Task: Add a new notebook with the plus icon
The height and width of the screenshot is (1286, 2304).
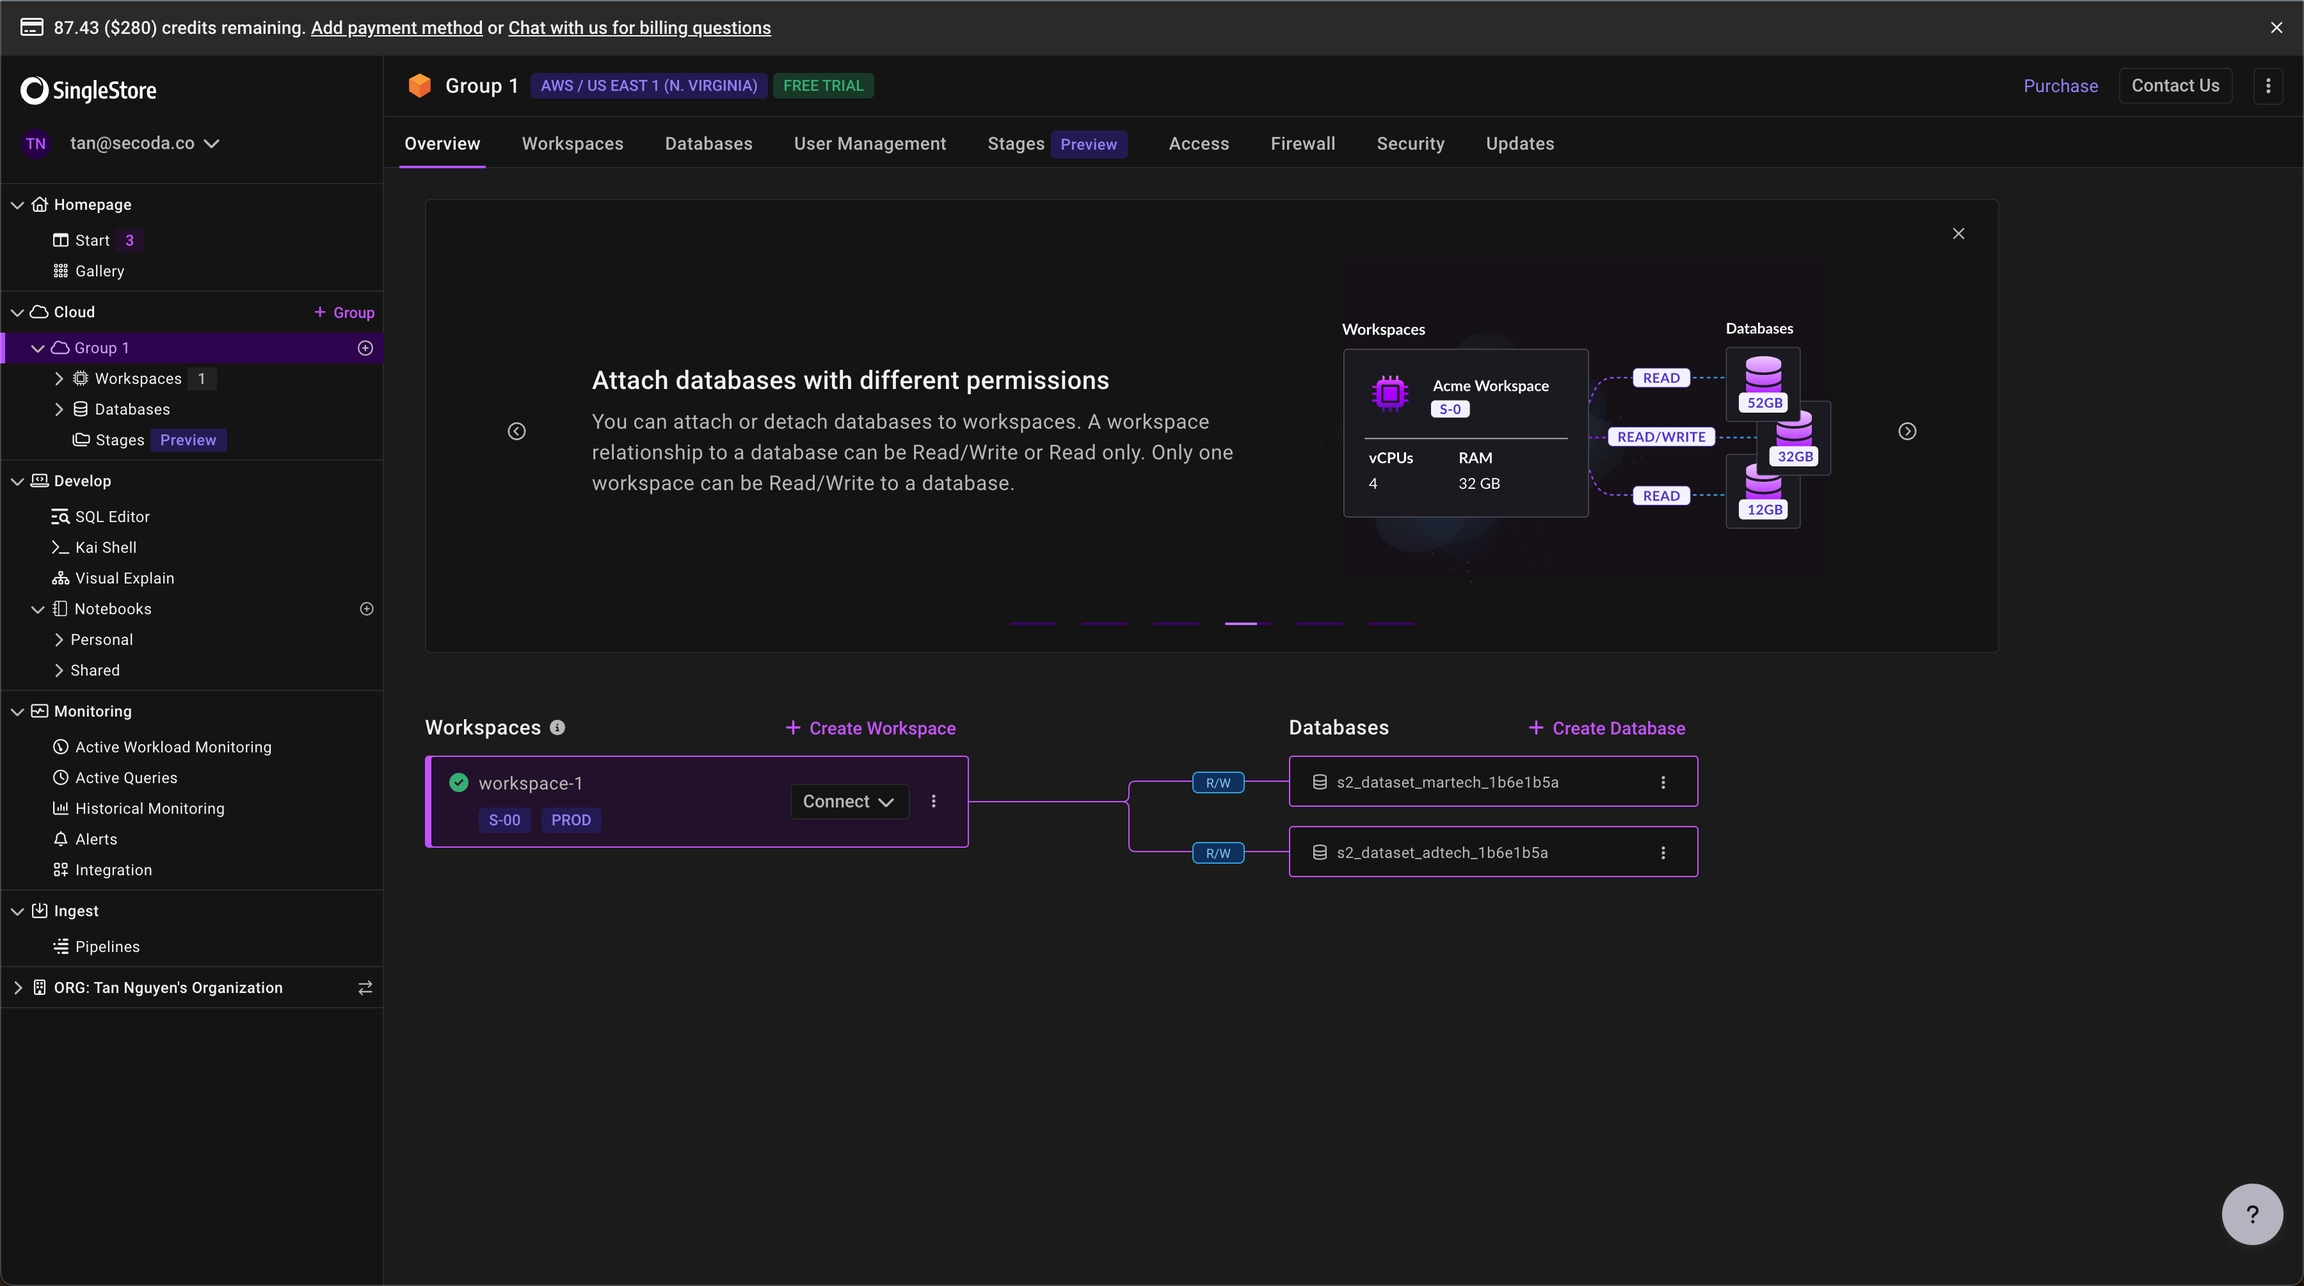Action: pos(367,609)
